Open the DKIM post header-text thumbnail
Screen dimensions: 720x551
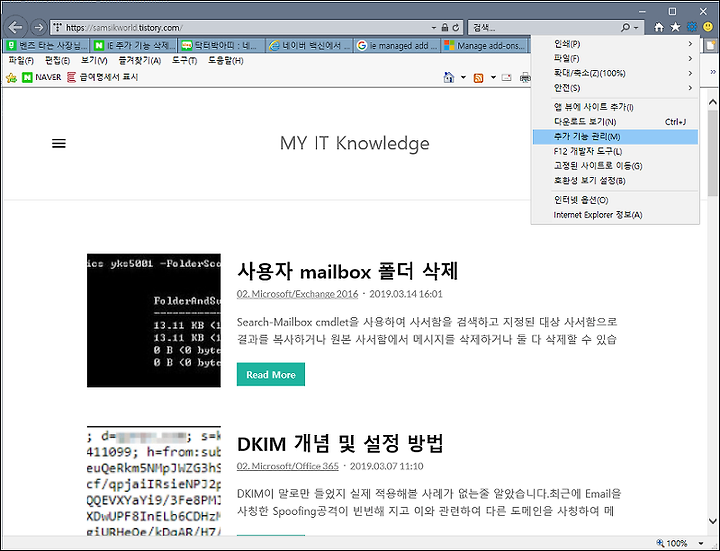pyautogui.click(x=154, y=481)
